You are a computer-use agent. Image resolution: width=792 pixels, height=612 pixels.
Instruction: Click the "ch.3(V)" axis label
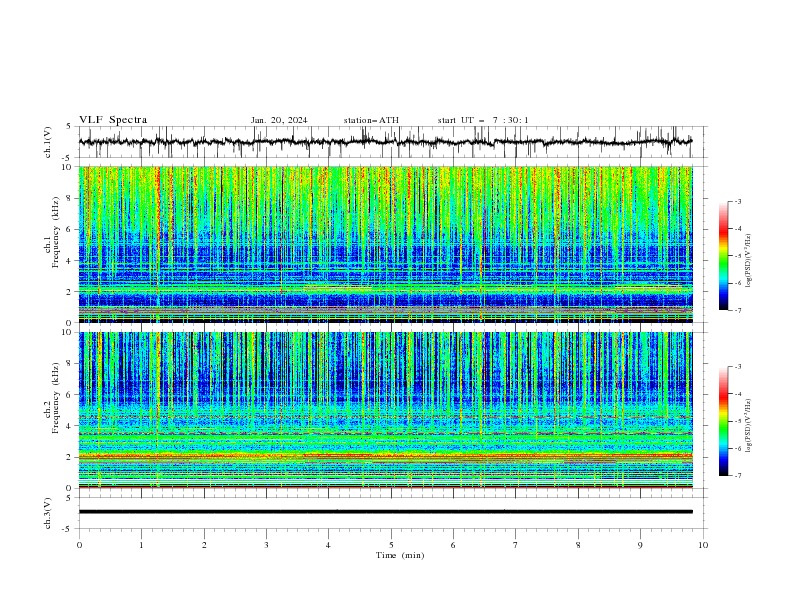(x=48, y=513)
